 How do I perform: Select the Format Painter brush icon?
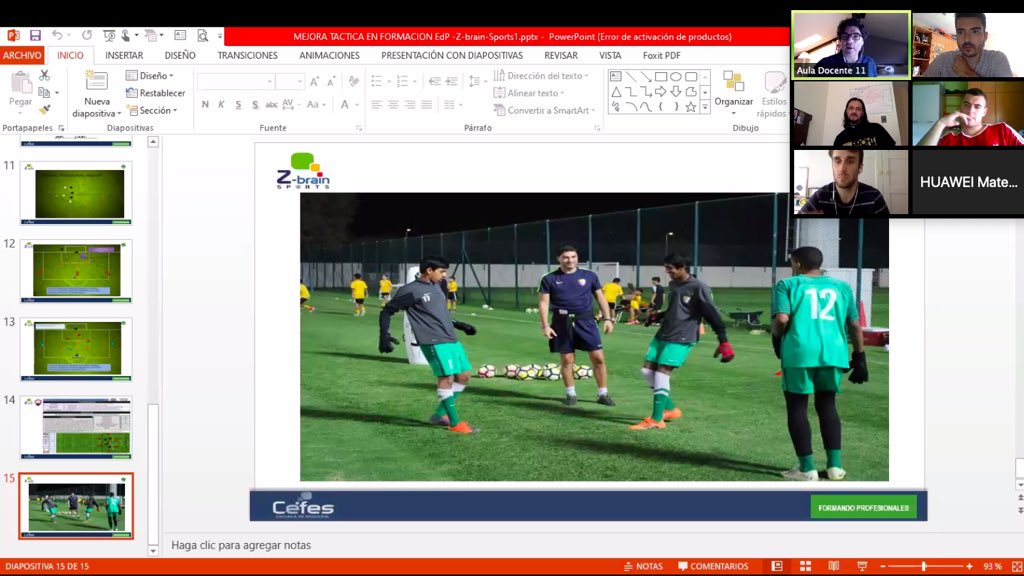[x=44, y=109]
